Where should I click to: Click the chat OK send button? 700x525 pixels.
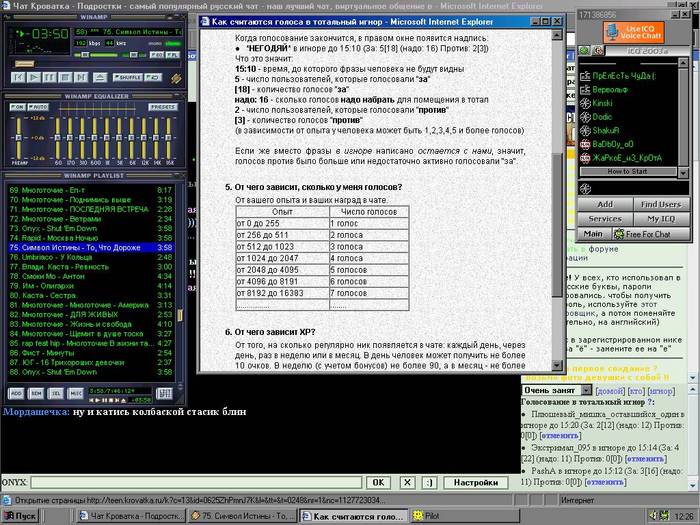click(x=378, y=483)
